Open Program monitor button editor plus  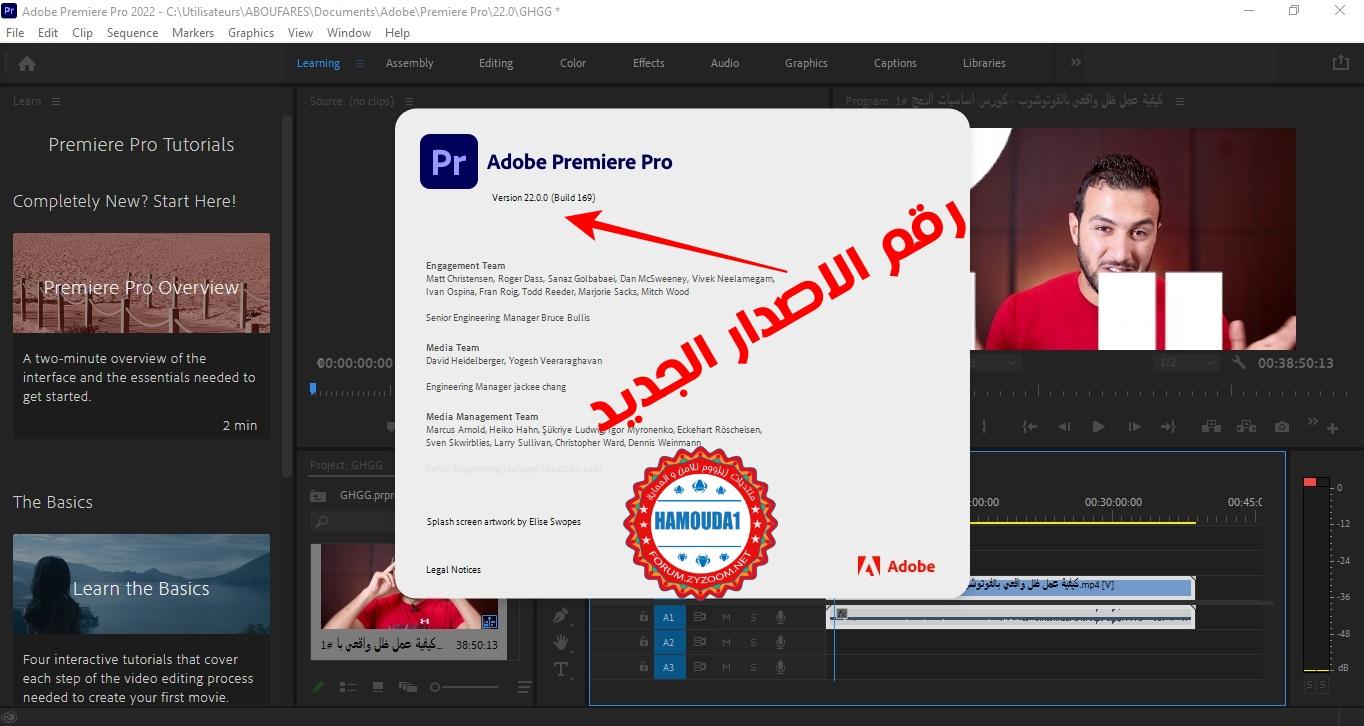click(1332, 428)
